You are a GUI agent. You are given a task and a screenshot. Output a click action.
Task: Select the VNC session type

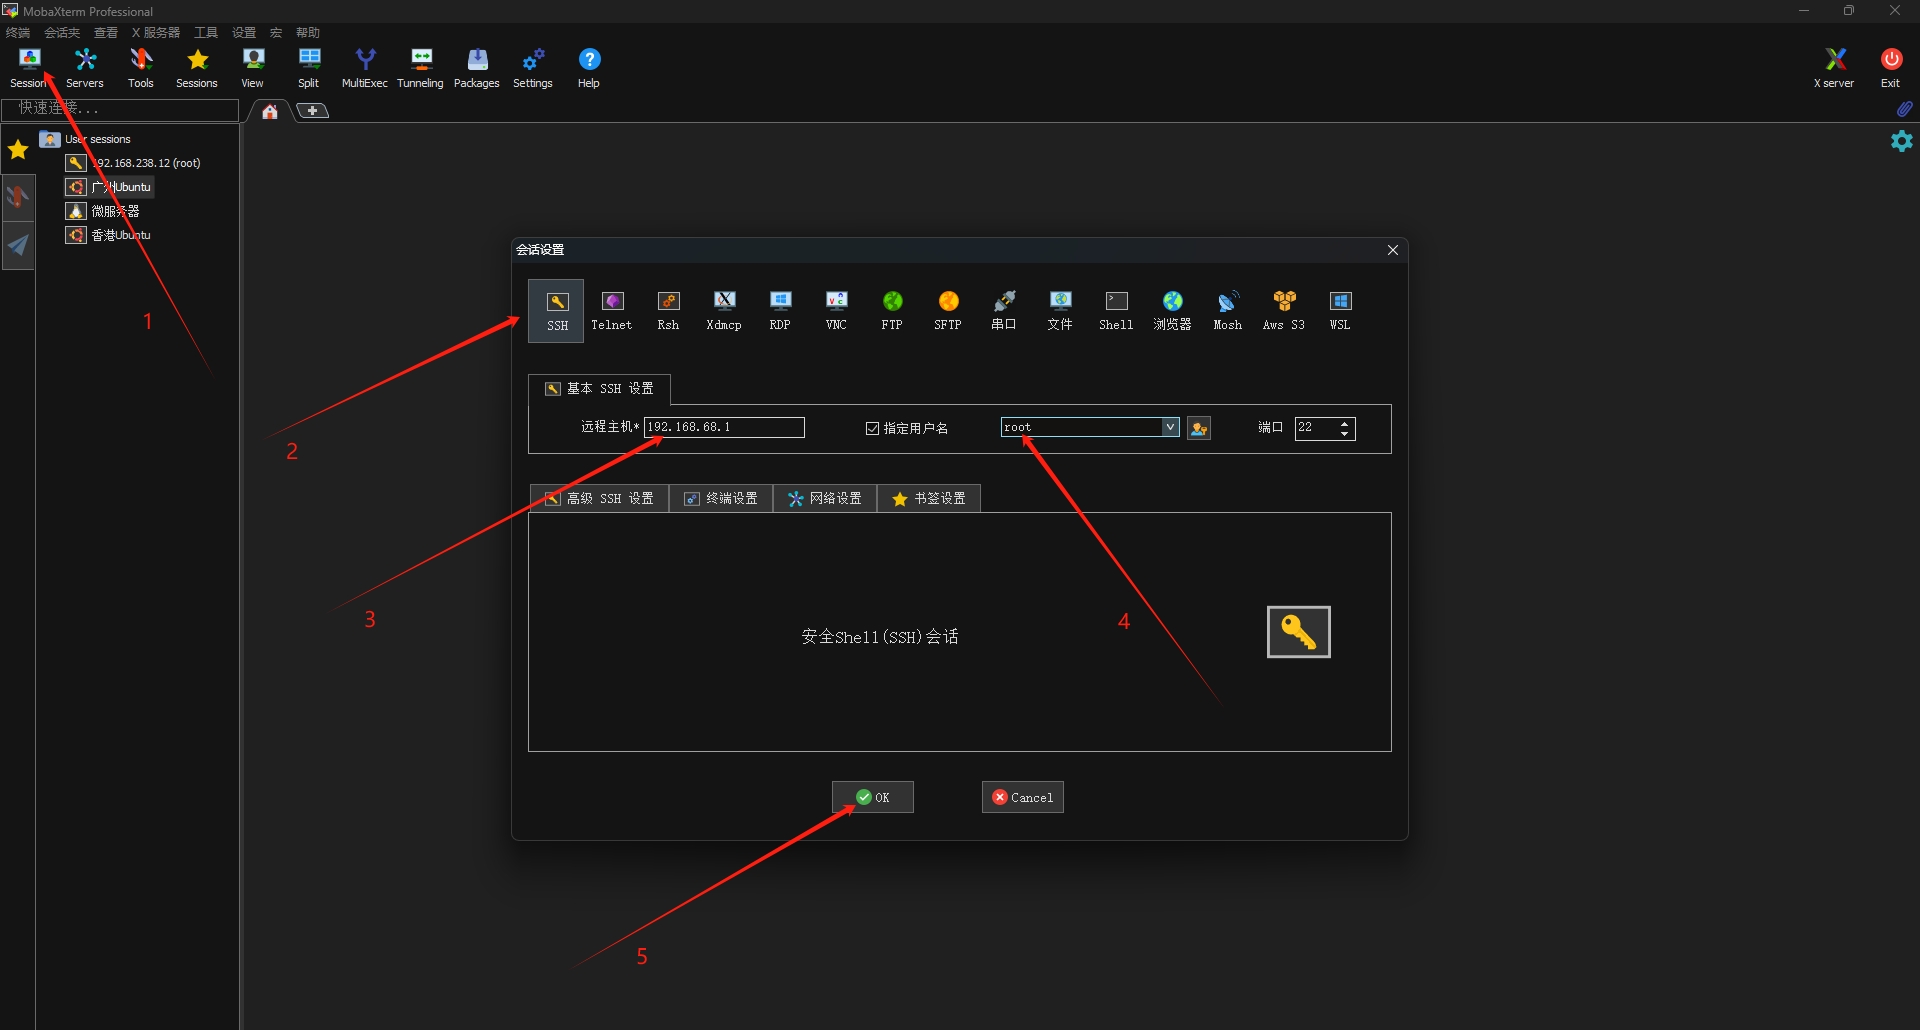click(x=836, y=311)
